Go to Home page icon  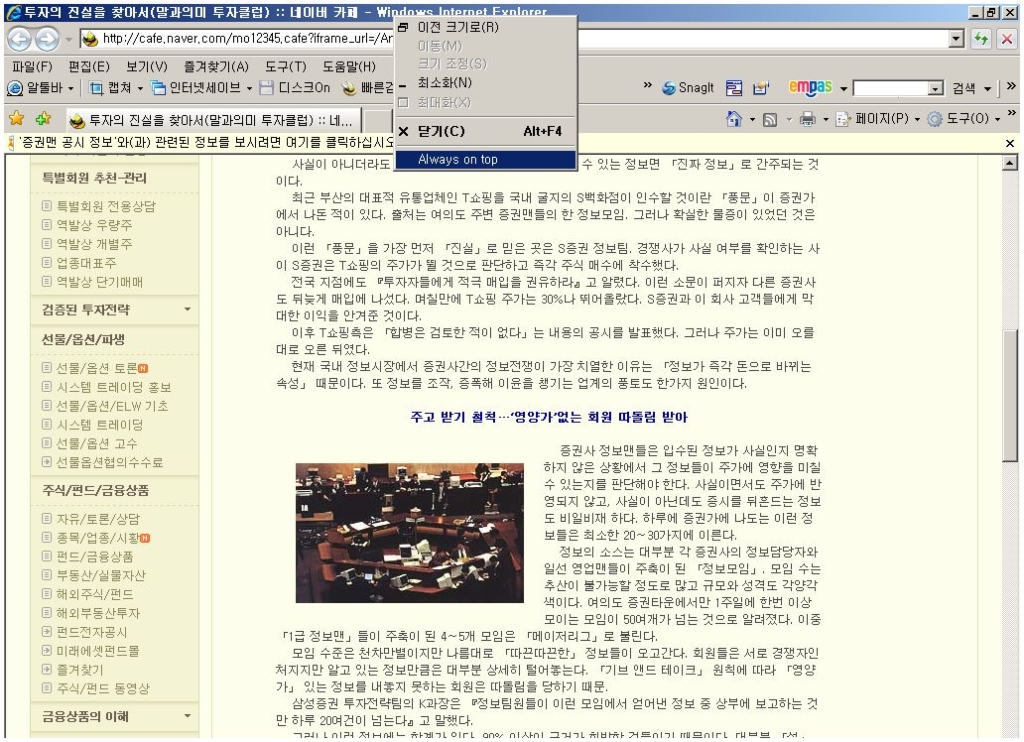tap(734, 119)
